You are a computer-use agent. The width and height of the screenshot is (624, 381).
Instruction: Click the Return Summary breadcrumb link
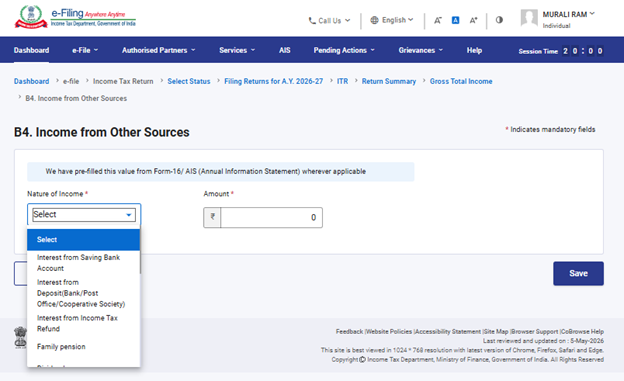tap(389, 81)
